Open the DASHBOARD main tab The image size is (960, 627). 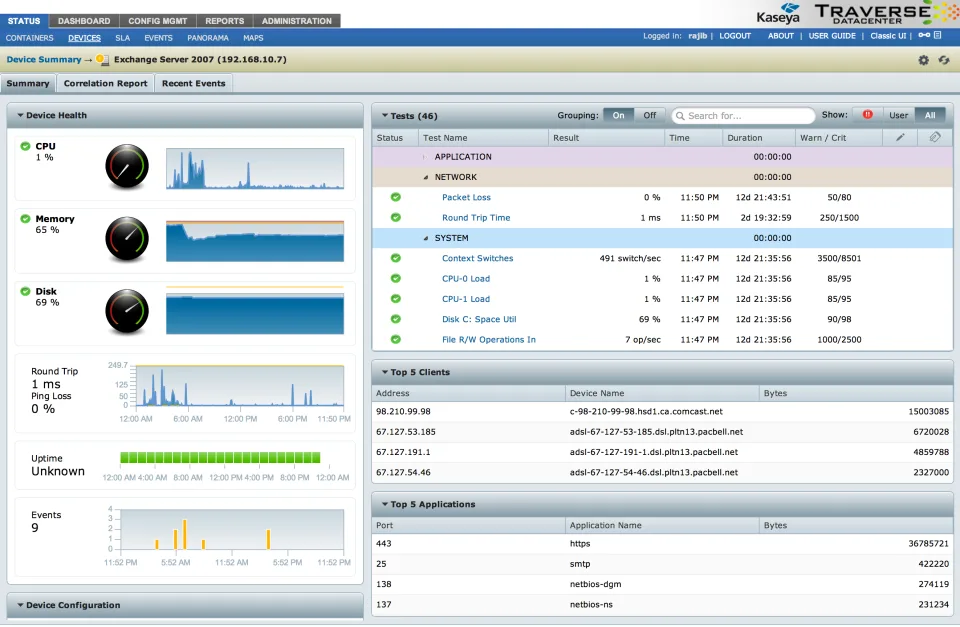[x=84, y=21]
